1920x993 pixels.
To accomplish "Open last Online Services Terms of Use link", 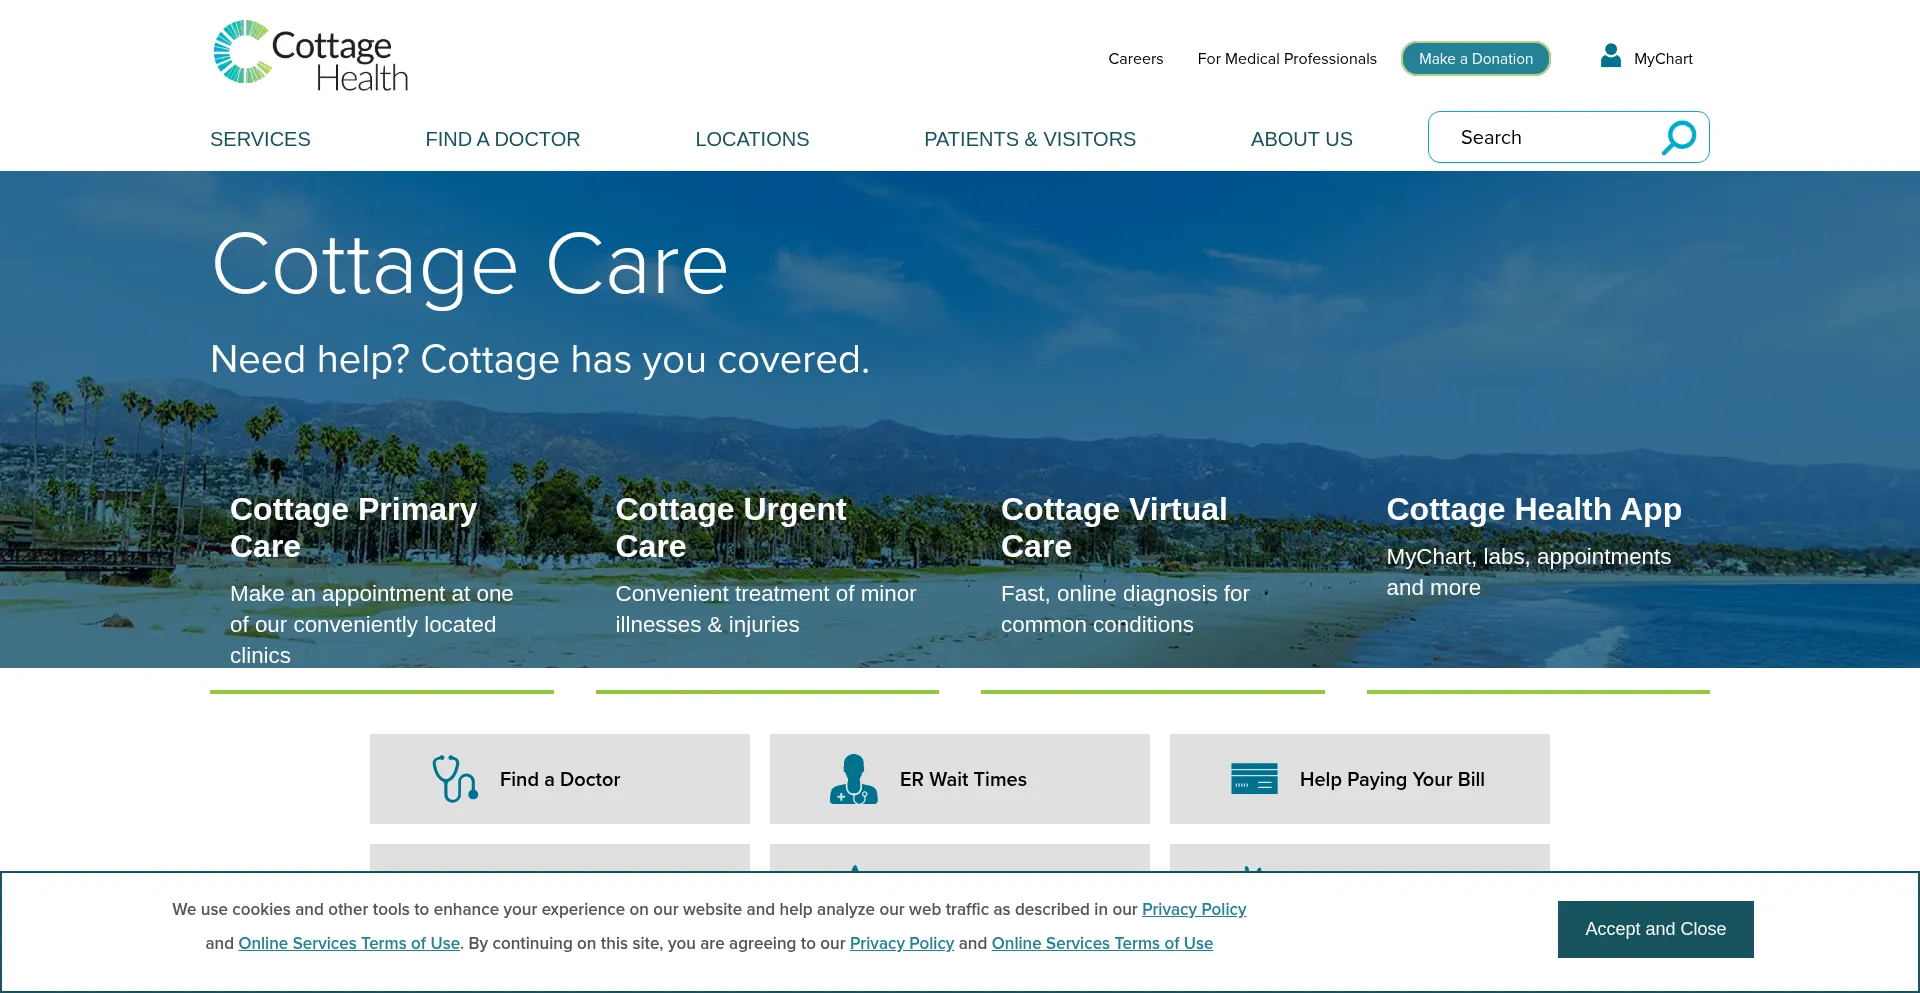I will pos(1102,943).
